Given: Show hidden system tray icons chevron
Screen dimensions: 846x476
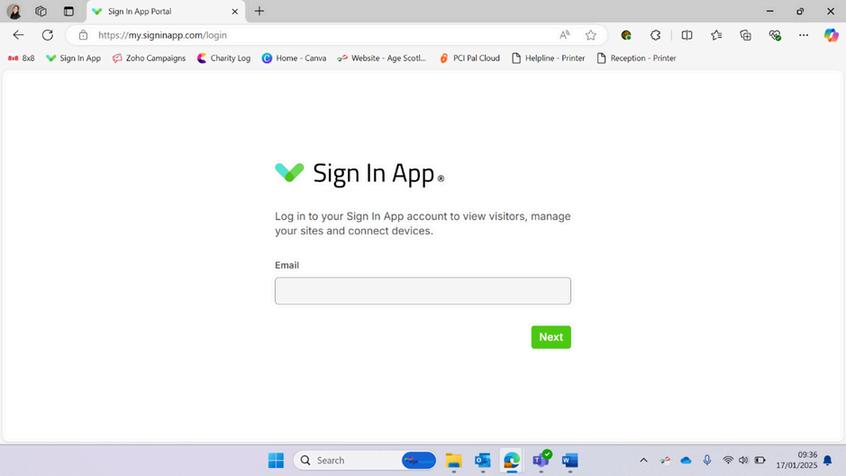Looking at the screenshot, I should [644, 460].
